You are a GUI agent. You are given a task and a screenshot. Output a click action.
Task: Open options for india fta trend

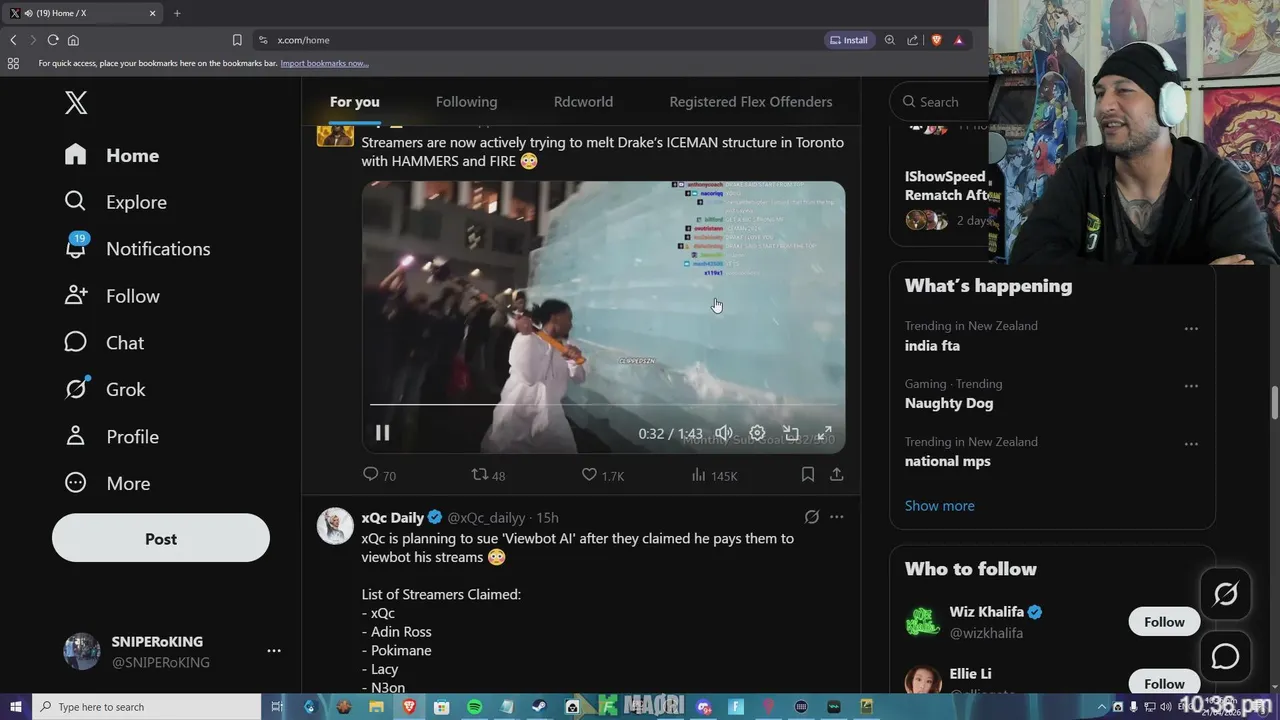pos(1191,328)
